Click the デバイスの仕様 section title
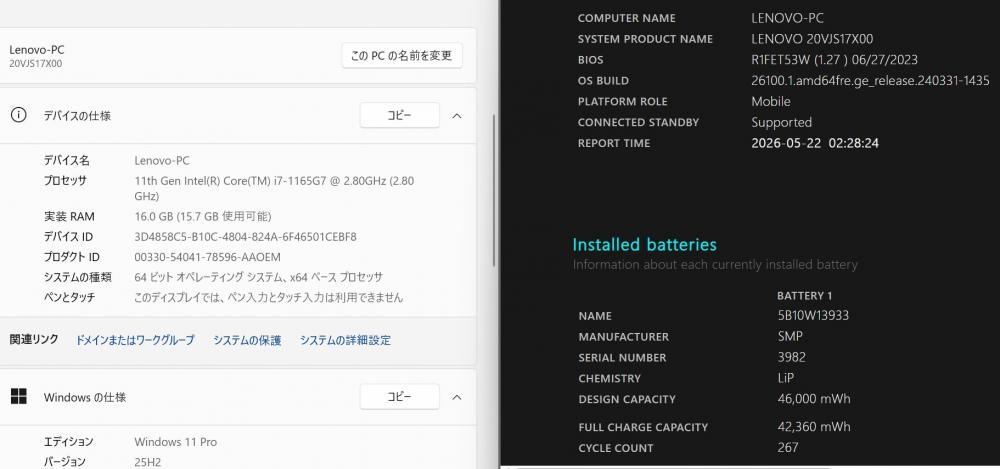Viewport: 1000px width, 469px height. tap(77, 116)
